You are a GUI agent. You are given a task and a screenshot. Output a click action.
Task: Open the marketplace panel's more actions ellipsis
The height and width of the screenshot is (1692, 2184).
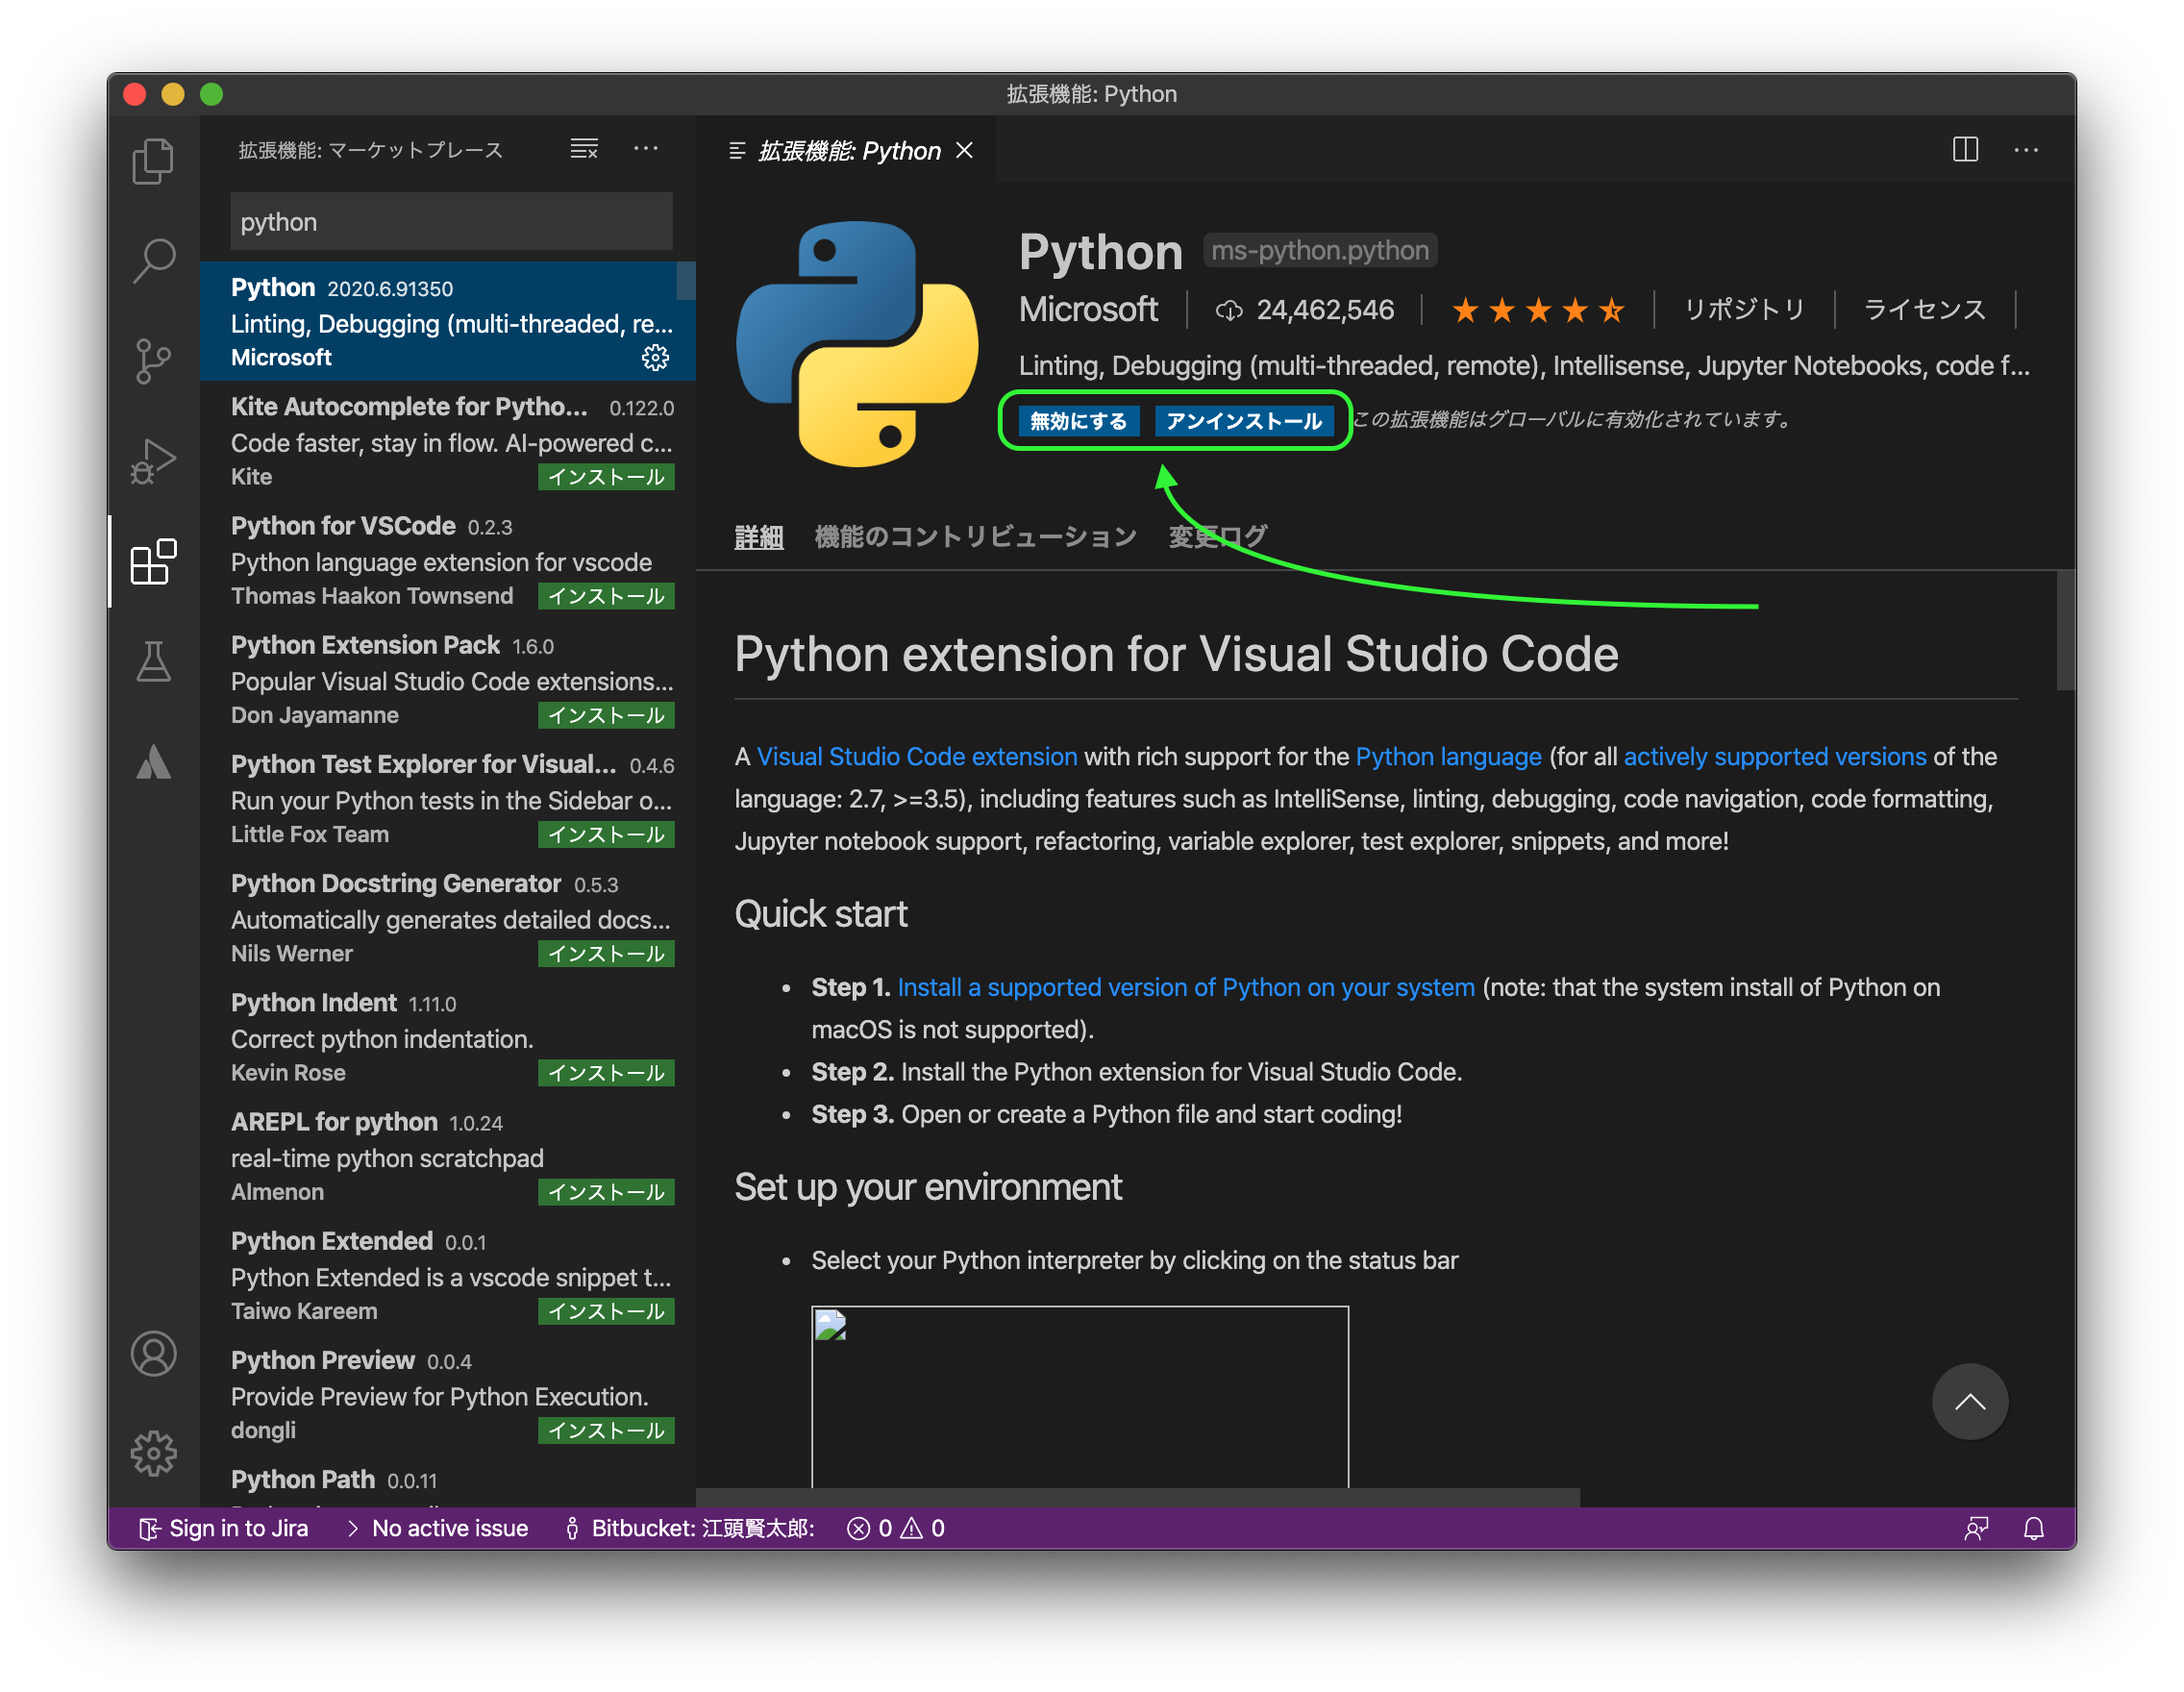click(646, 149)
